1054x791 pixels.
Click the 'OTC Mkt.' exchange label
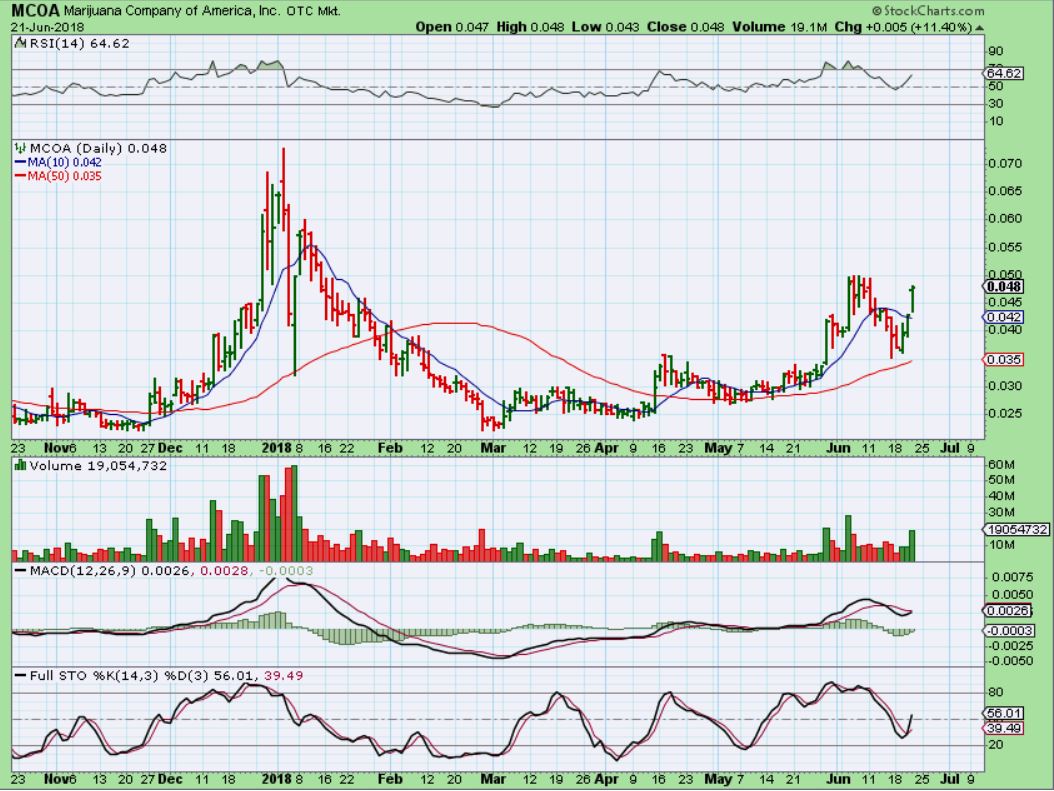313,11
